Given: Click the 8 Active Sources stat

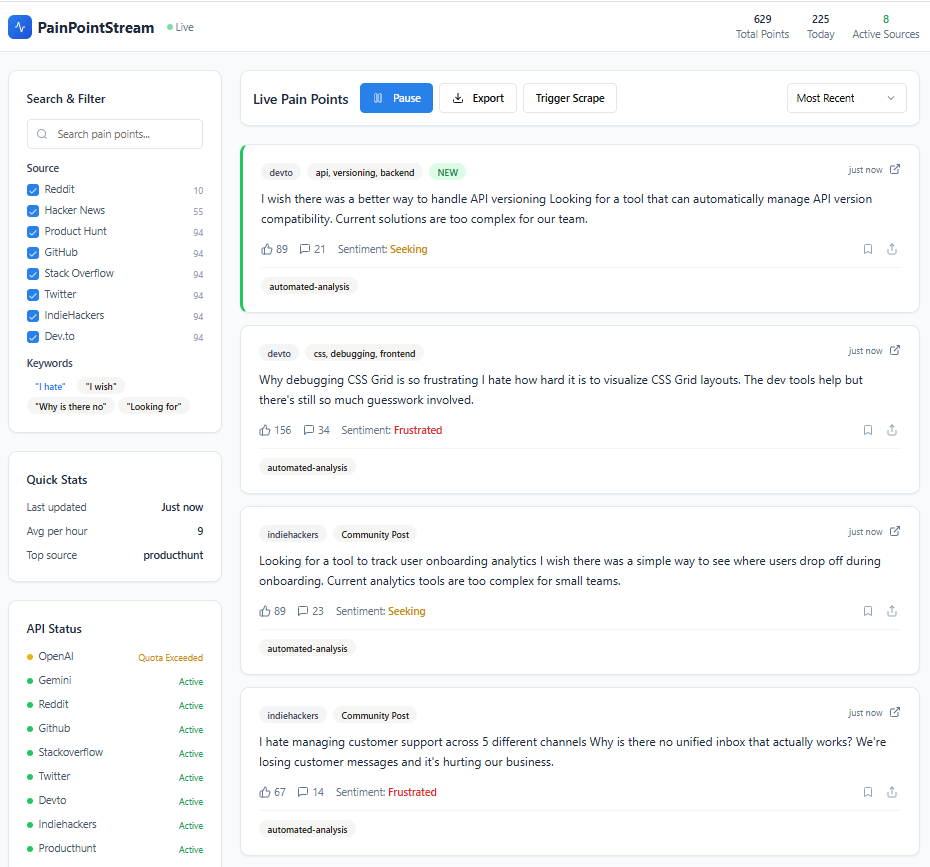Looking at the screenshot, I should [x=886, y=27].
